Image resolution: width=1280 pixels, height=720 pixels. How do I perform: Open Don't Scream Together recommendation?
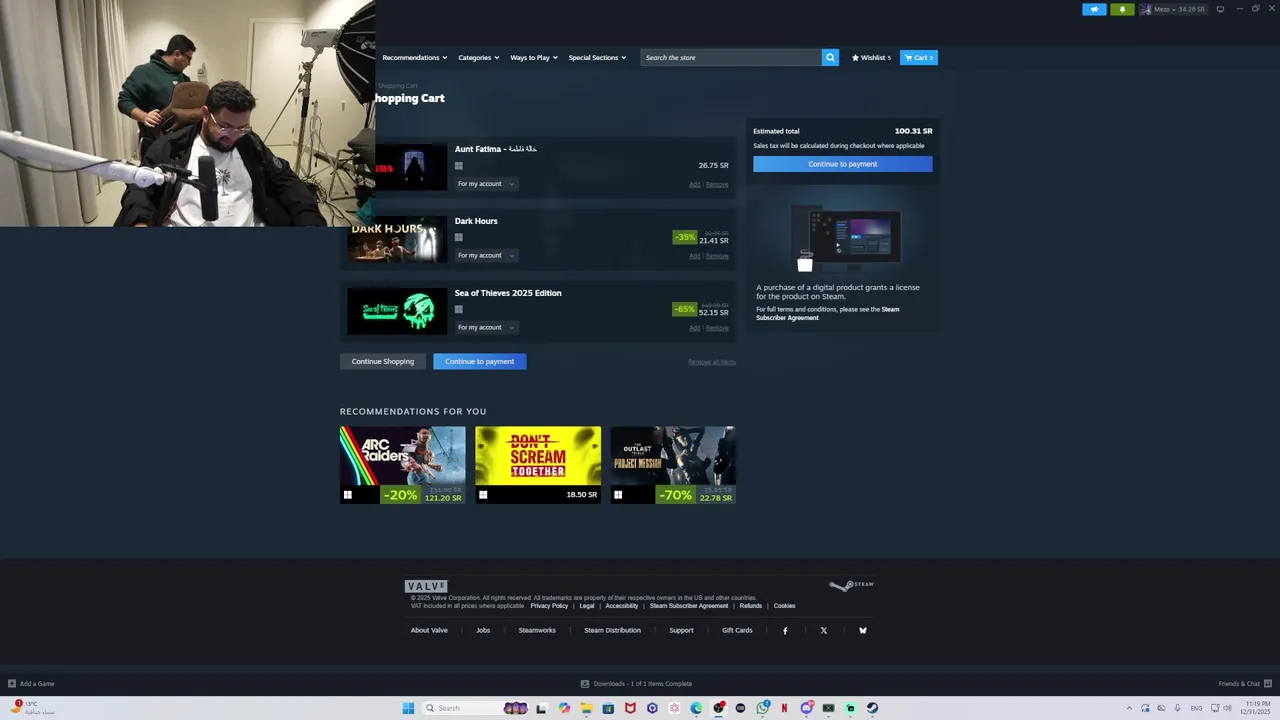538,465
